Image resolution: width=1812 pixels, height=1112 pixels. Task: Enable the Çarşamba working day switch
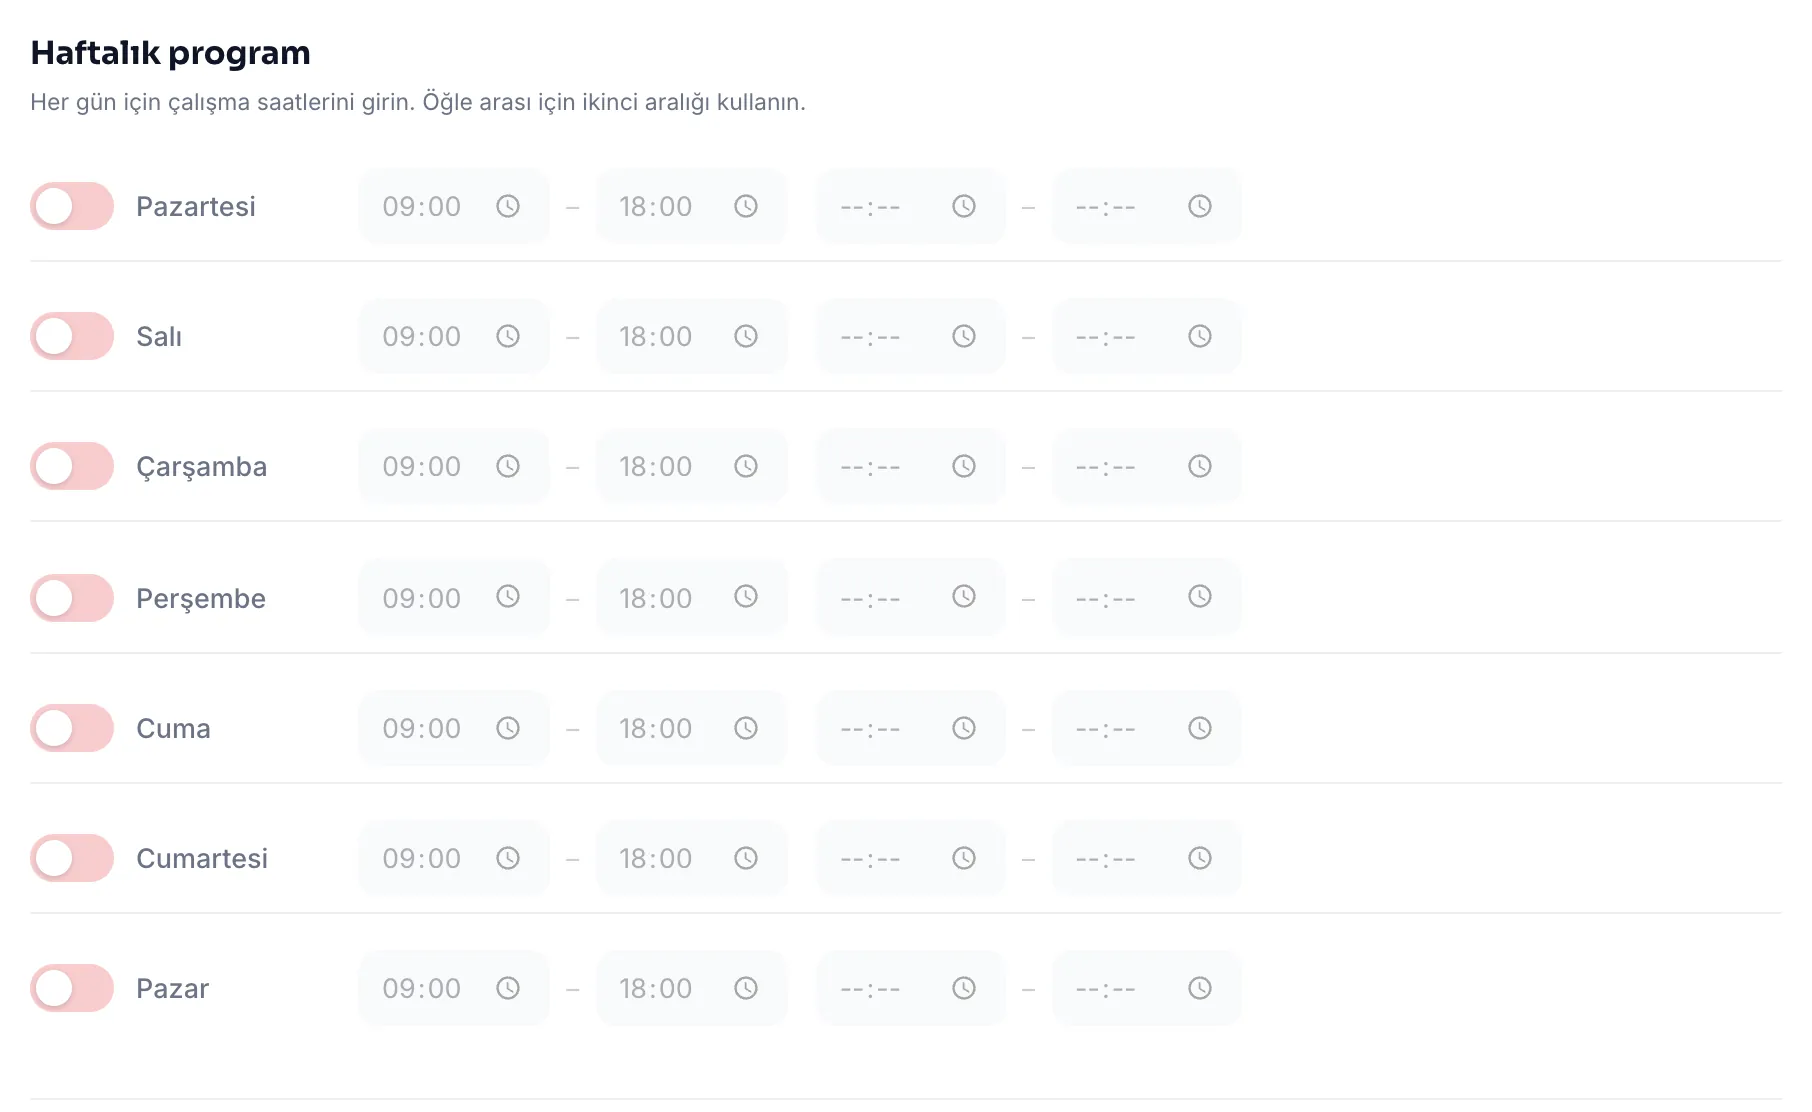pos(72,466)
